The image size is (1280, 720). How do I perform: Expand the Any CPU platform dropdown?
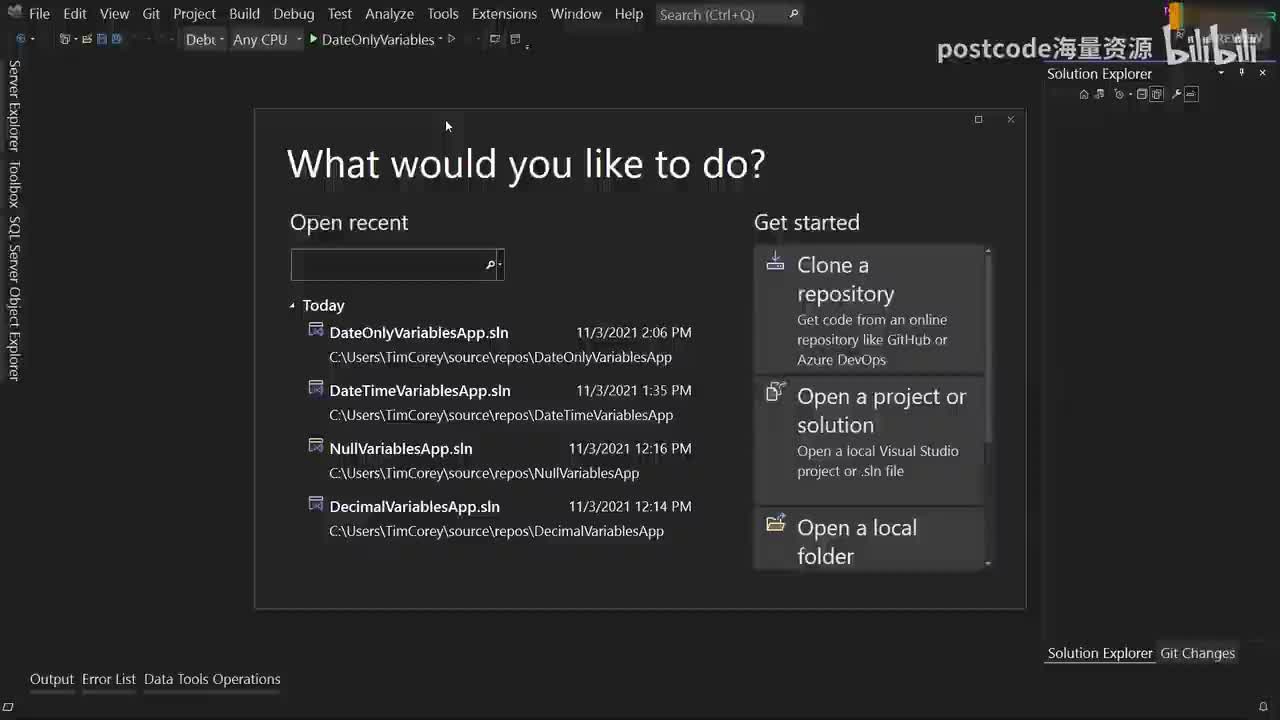pyautogui.click(x=267, y=39)
